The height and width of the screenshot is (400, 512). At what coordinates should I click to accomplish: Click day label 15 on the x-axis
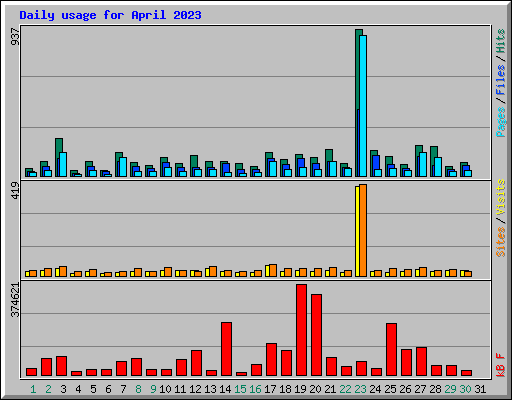(x=240, y=389)
